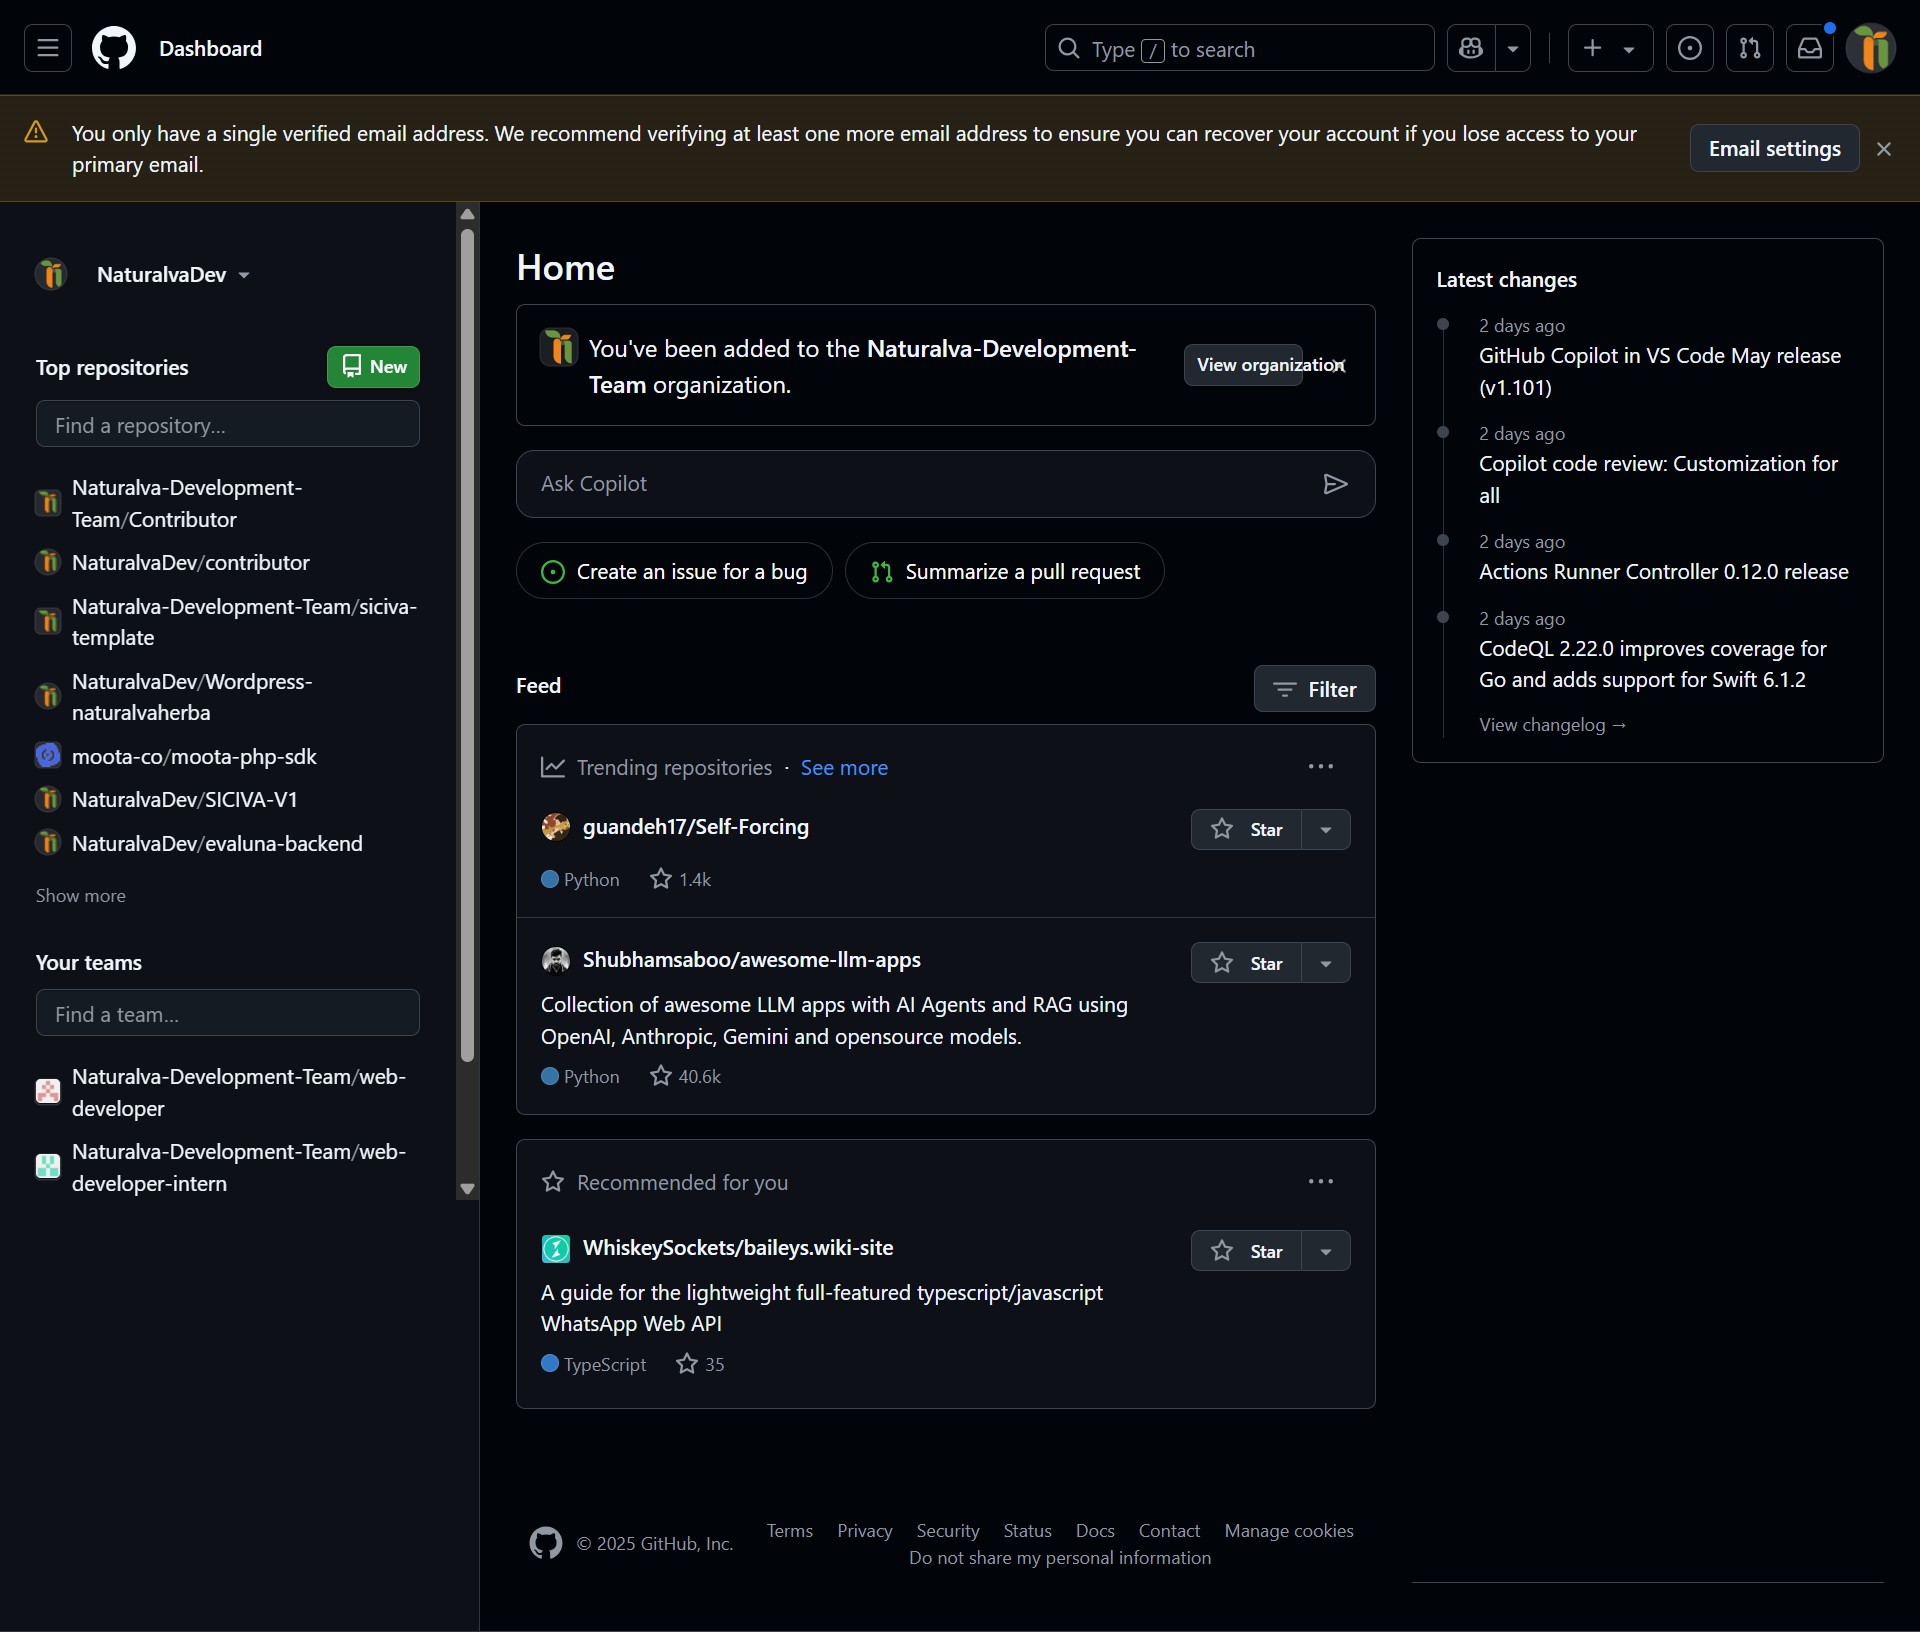Open the user profile avatar menu
The height and width of the screenshot is (1632, 1920).
1871,48
